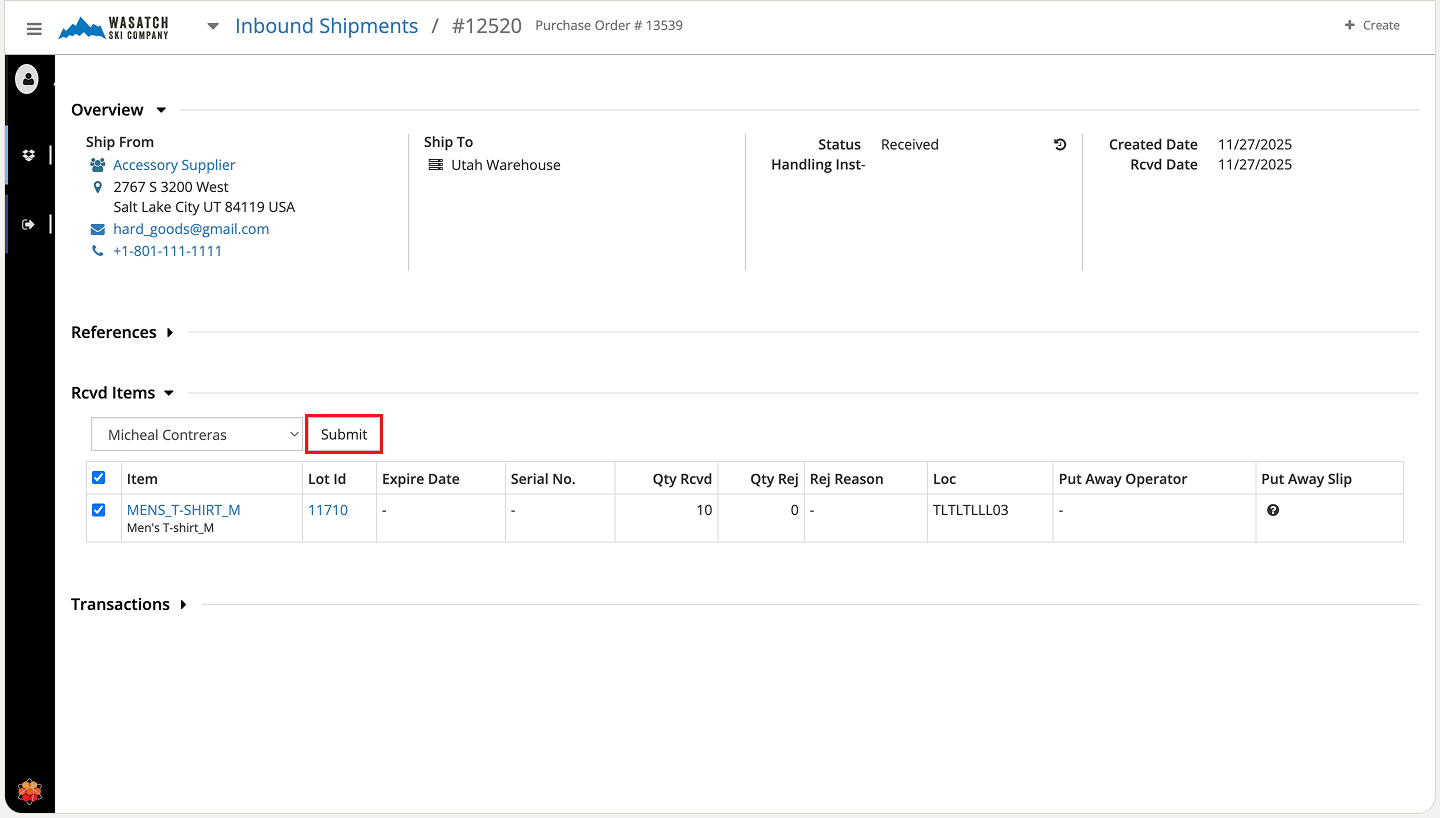Click the colorful logo at sidebar bottom

click(x=30, y=792)
